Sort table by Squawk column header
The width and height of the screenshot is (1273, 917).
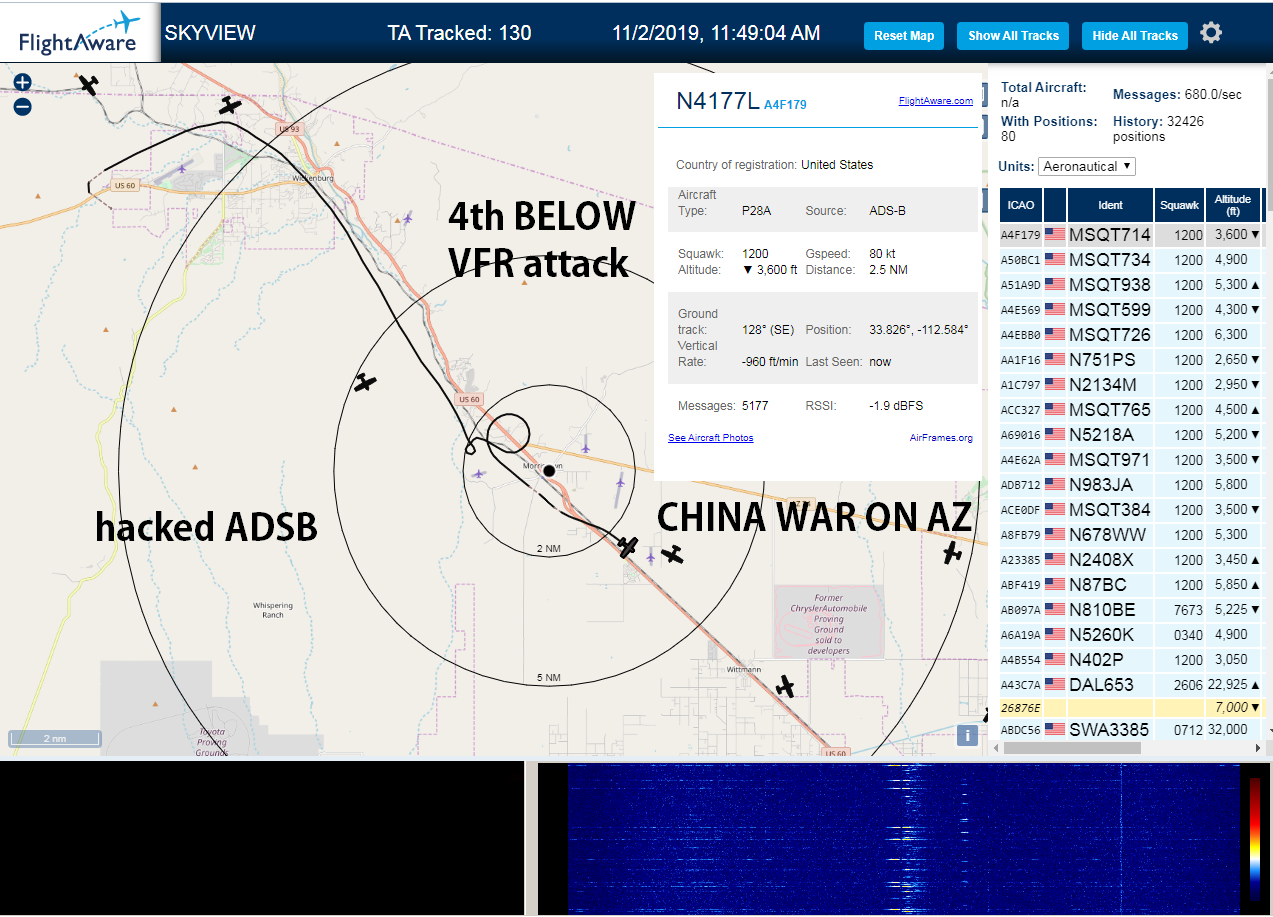pyautogui.click(x=1179, y=205)
